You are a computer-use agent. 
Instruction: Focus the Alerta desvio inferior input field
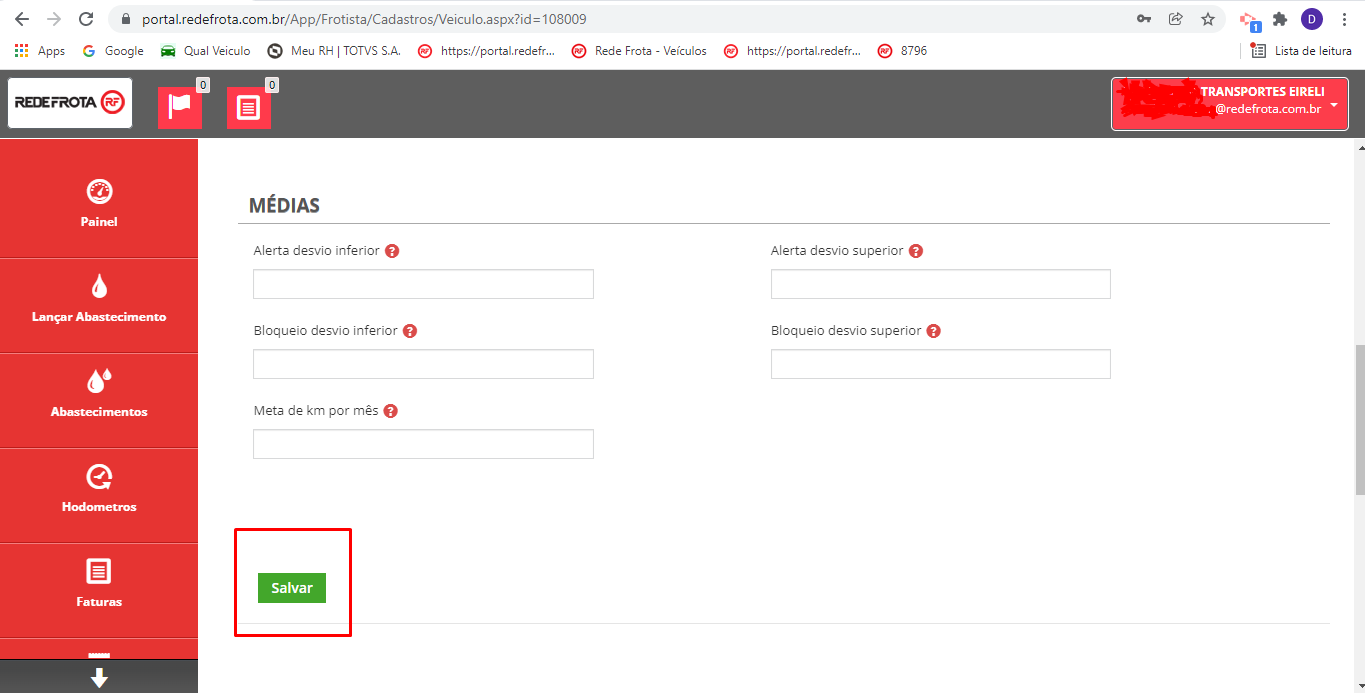(423, 284)
